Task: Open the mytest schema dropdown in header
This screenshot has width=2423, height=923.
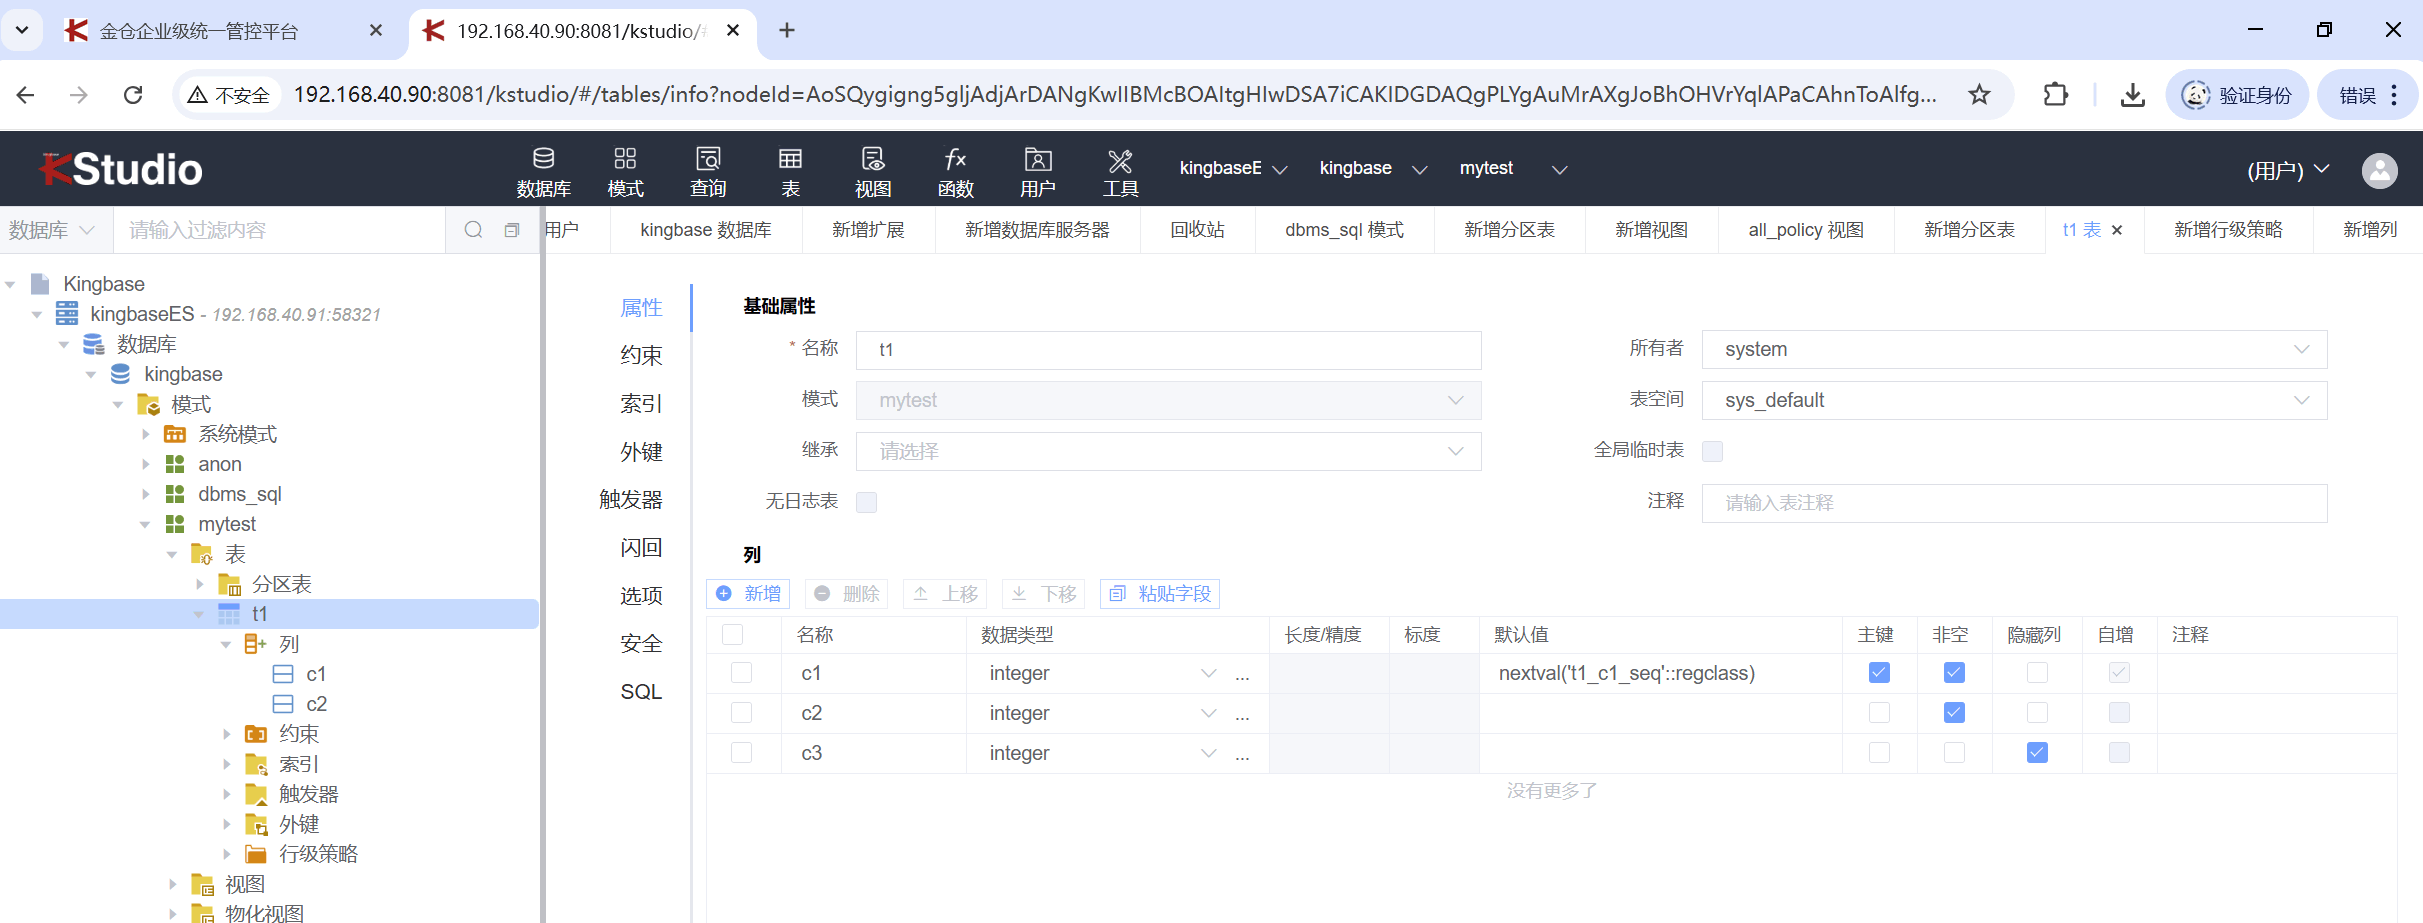Action: pos(1512,169)
